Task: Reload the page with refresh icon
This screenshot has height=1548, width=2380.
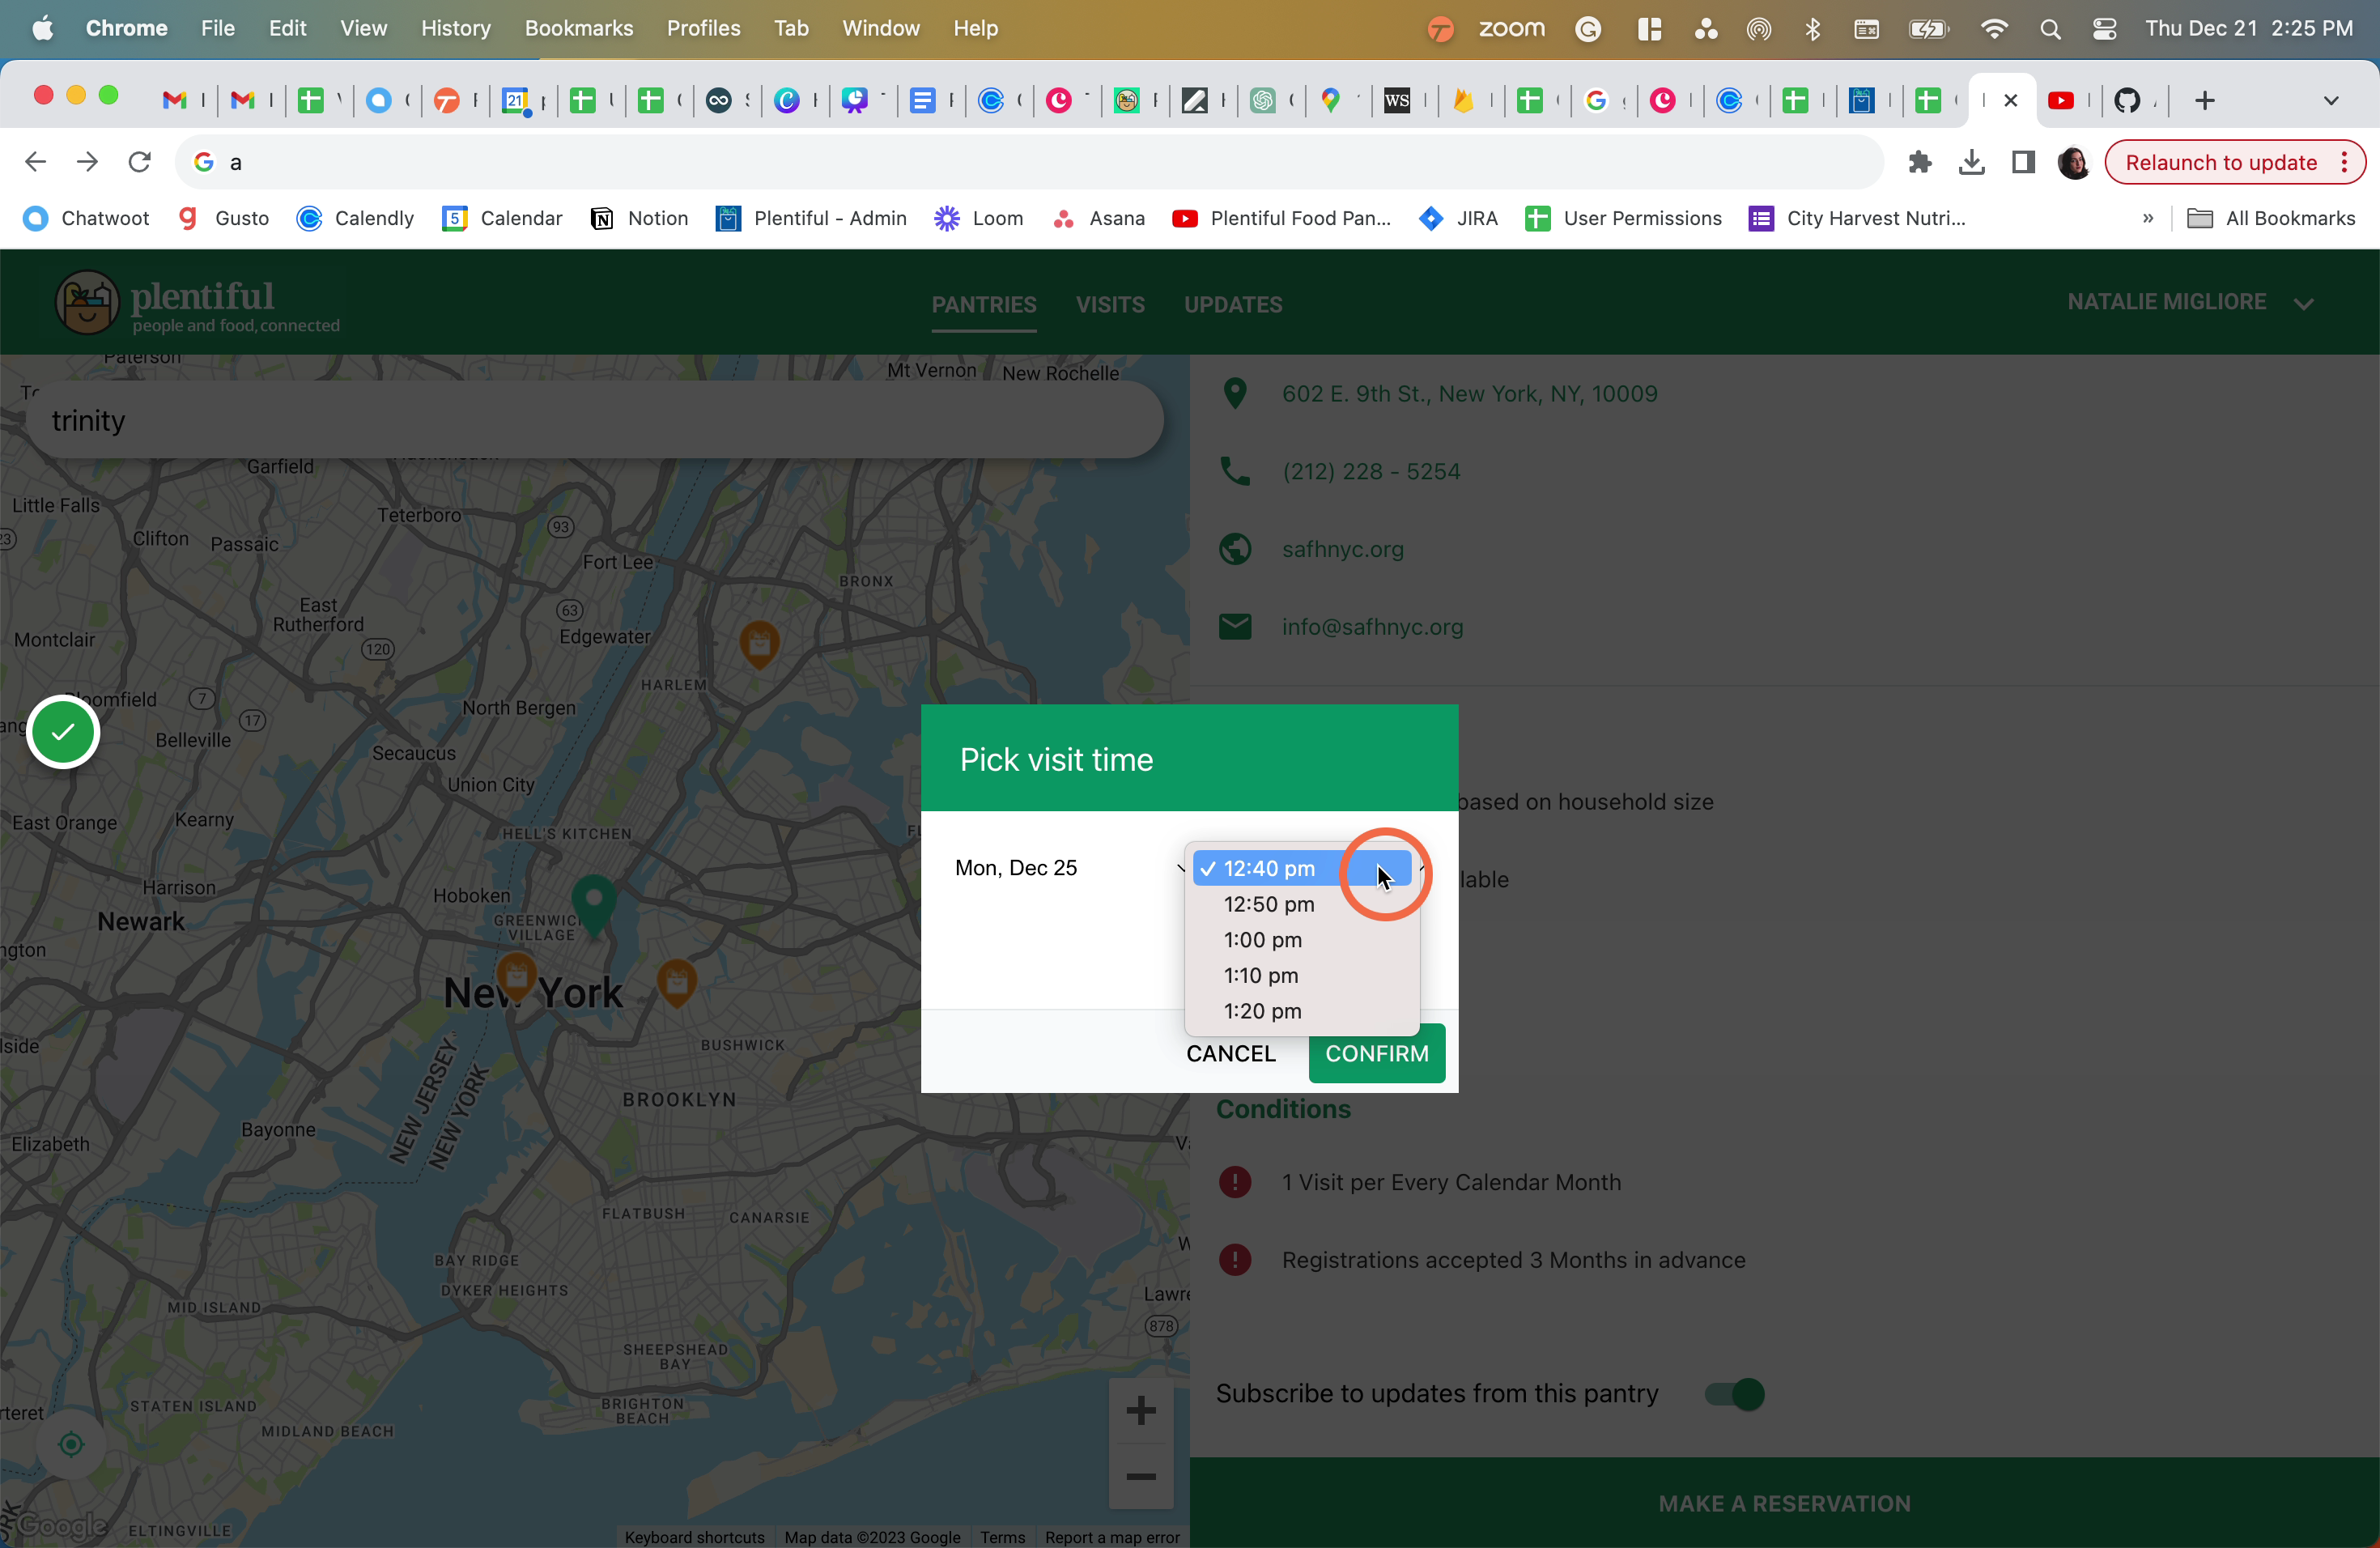Action: (x=139, y=162)
